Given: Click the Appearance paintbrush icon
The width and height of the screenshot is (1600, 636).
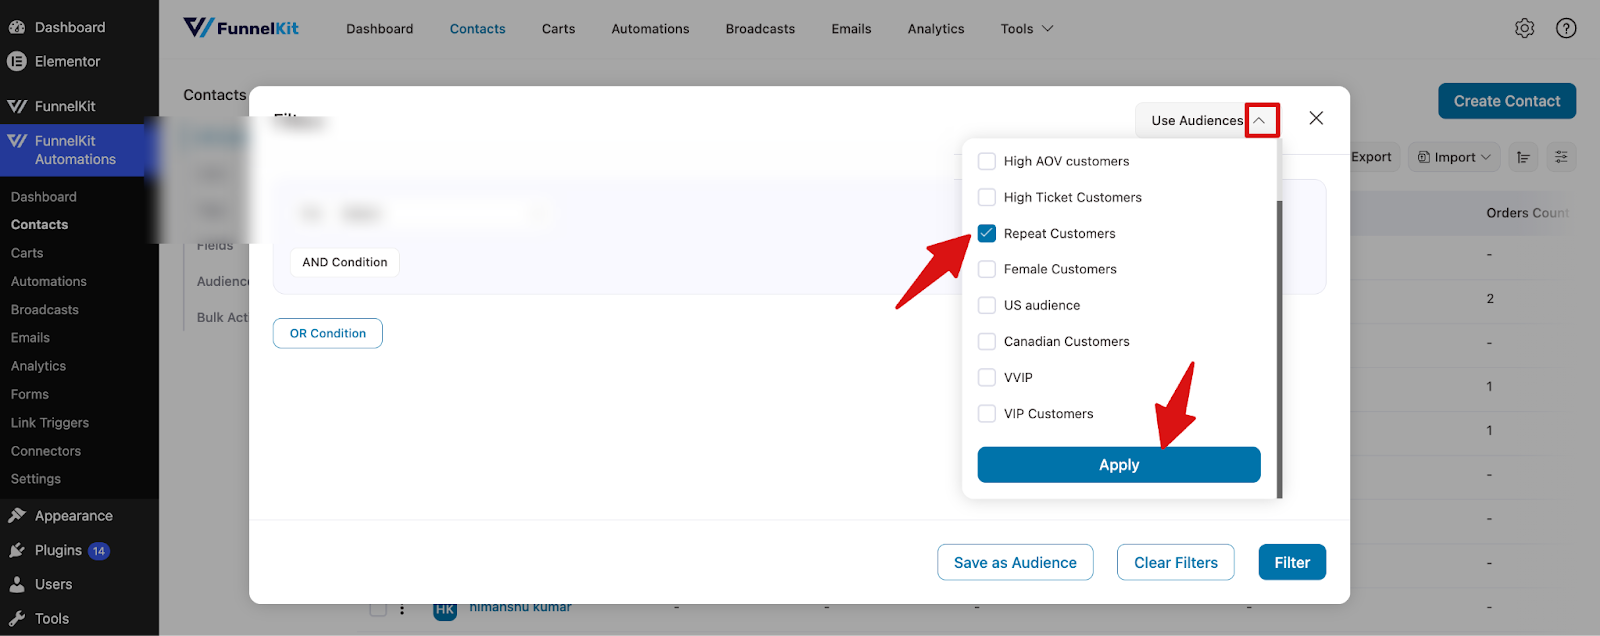Looking at the screenshot, I should tap(17, 516).
